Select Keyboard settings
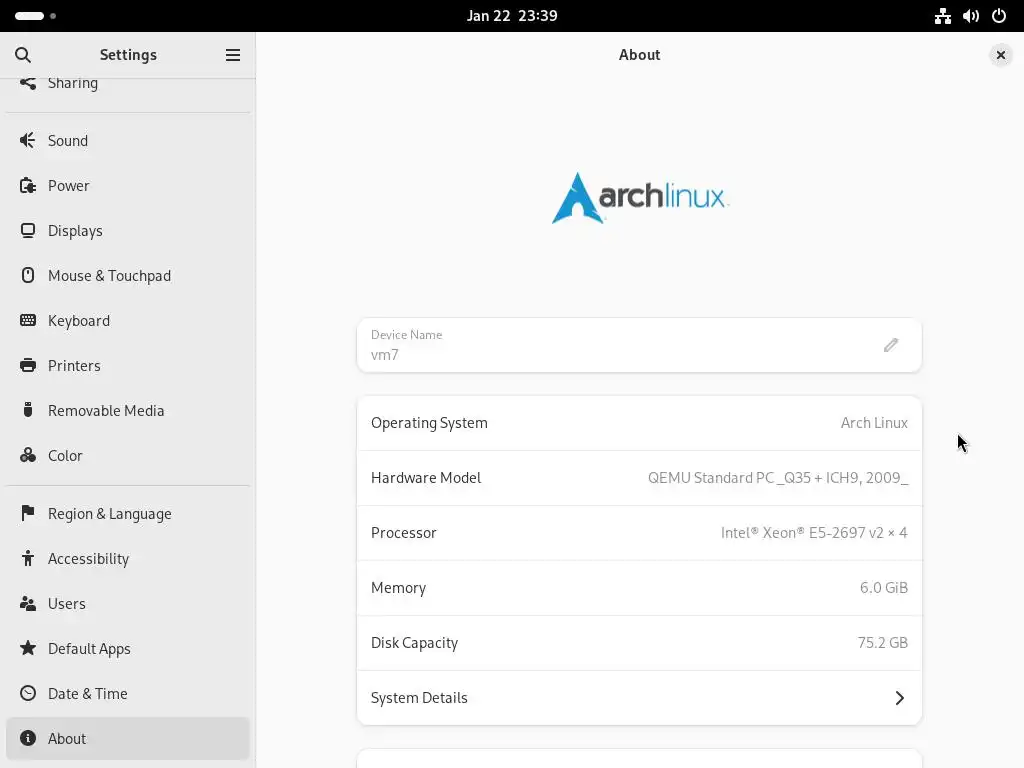This screenshot has width=1024, height=768. [128, 321]
